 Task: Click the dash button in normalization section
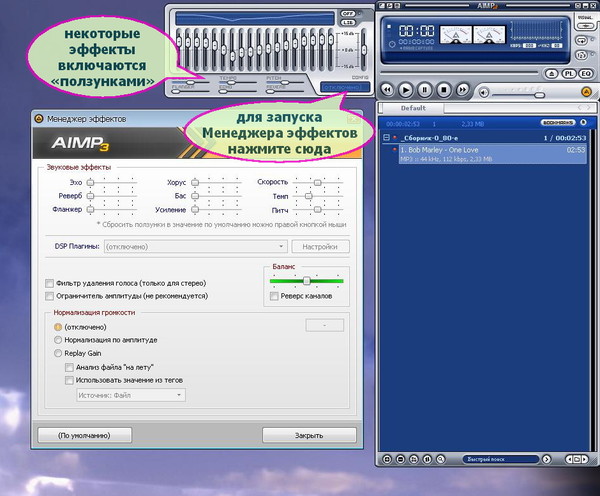(324, 325)
